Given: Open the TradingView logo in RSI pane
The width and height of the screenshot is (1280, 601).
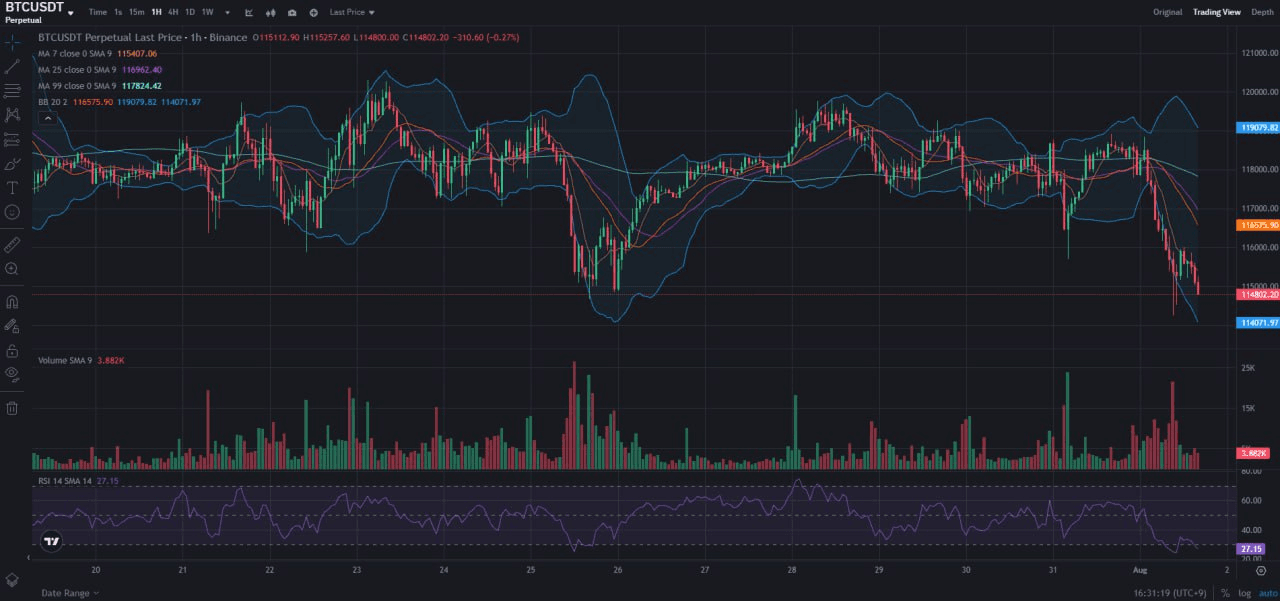Looking at the screenshot, I should (52, 541).
